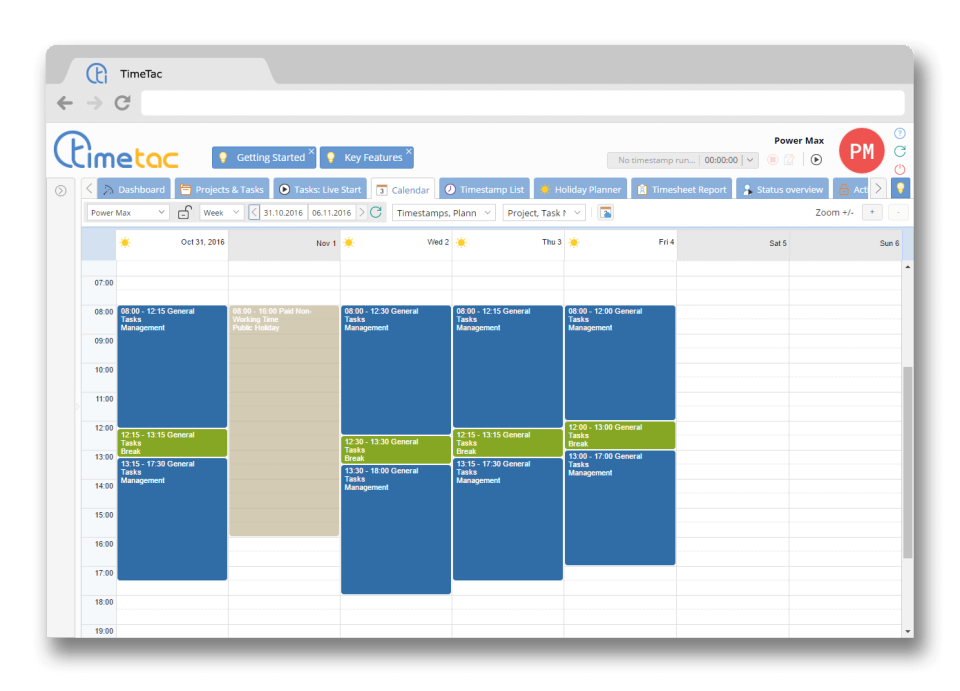Open the PM user avatar
The height and width of the screenshot is (691, 960).
861,151
